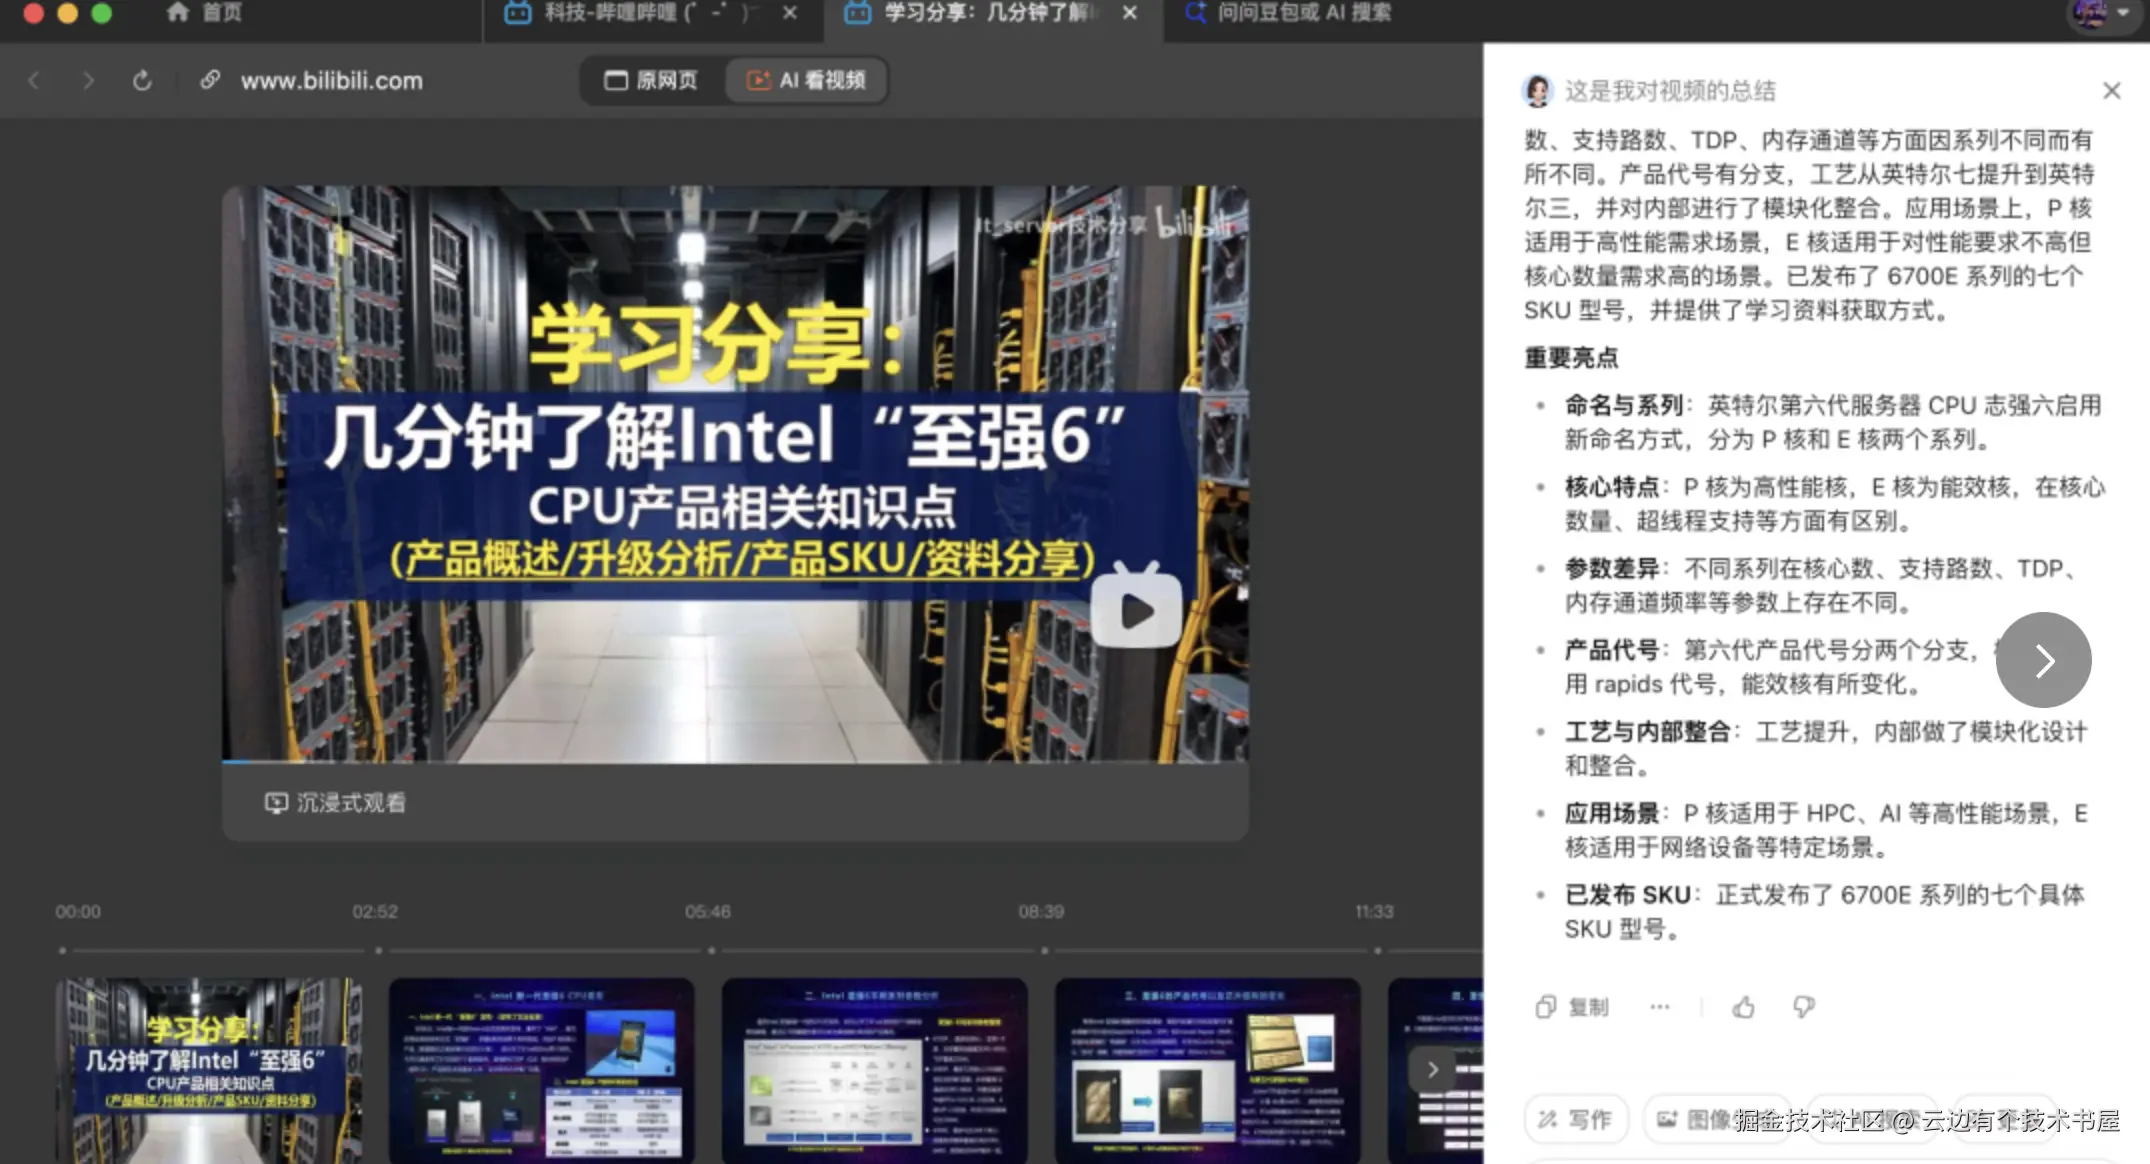
Task: Play the video with play button
Action: (1136, 610)
